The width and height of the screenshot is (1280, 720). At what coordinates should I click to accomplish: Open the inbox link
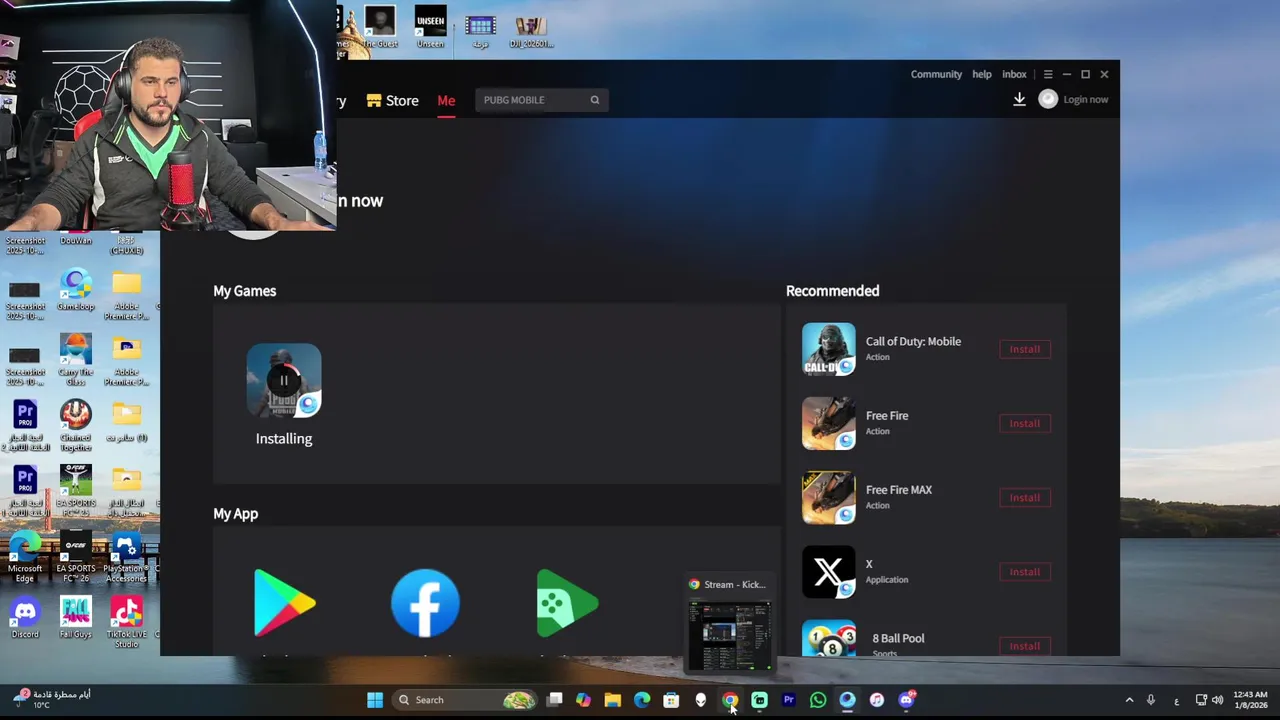[x=1014, y=74]
